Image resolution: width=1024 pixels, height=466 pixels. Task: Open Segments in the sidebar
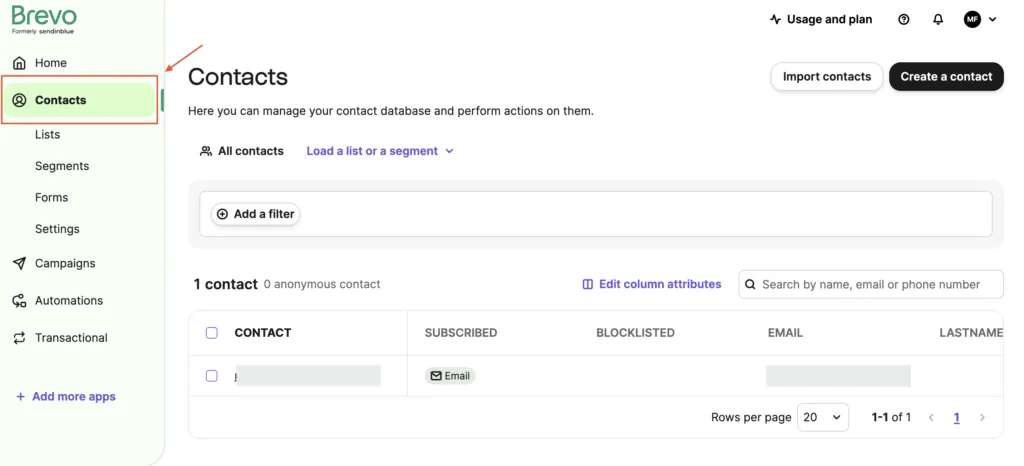[x=62, y=166]
